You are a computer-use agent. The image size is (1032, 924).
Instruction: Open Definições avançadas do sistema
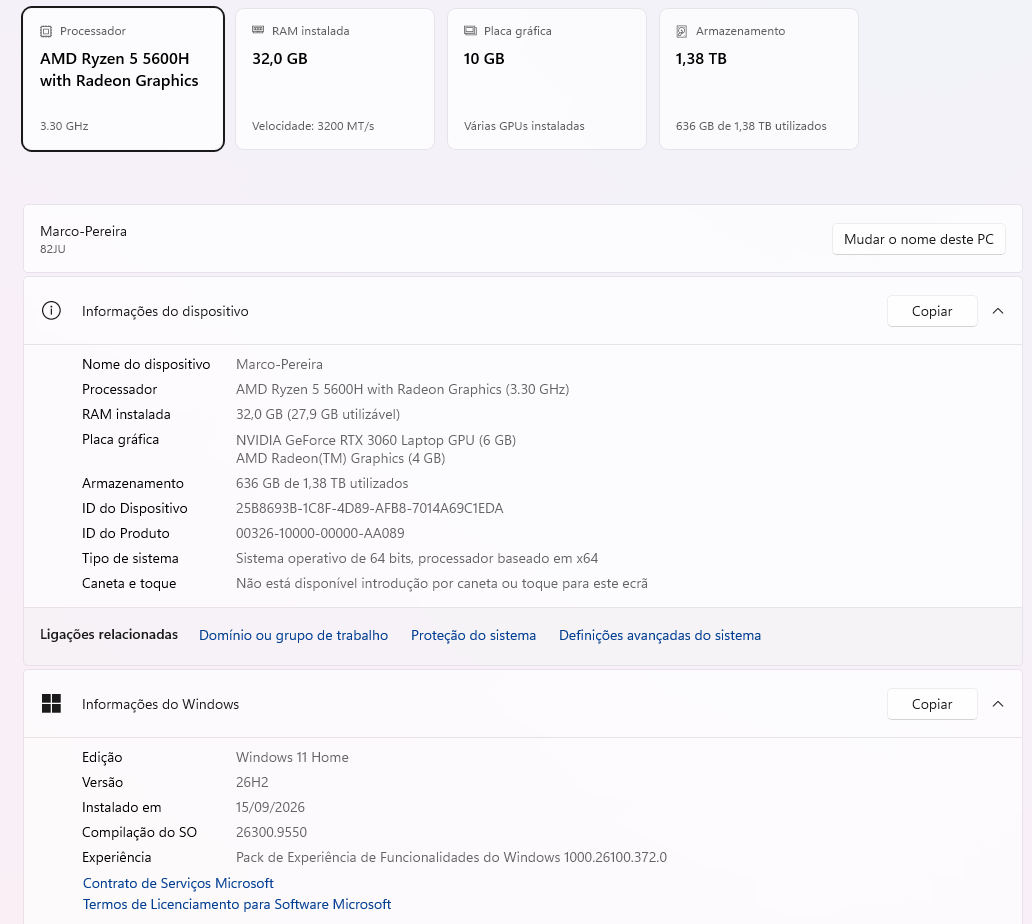click(660, 635)
